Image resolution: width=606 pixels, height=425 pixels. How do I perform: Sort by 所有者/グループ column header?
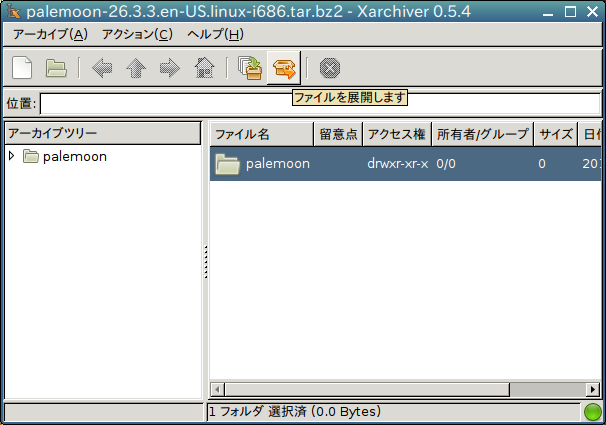(x=483, y=134)
